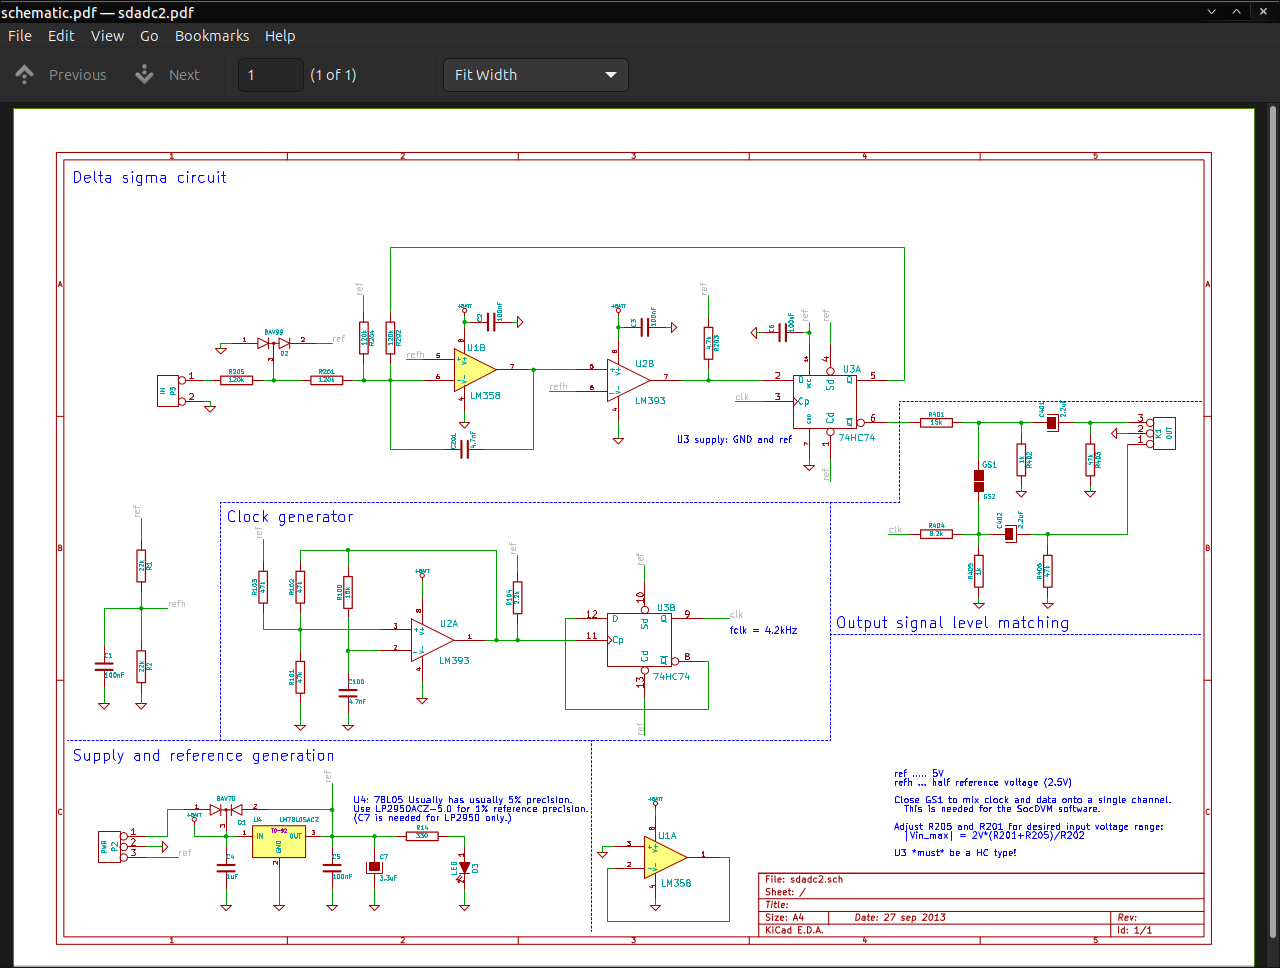Go to the next page with the down arrow

click(x=145, y=74)
